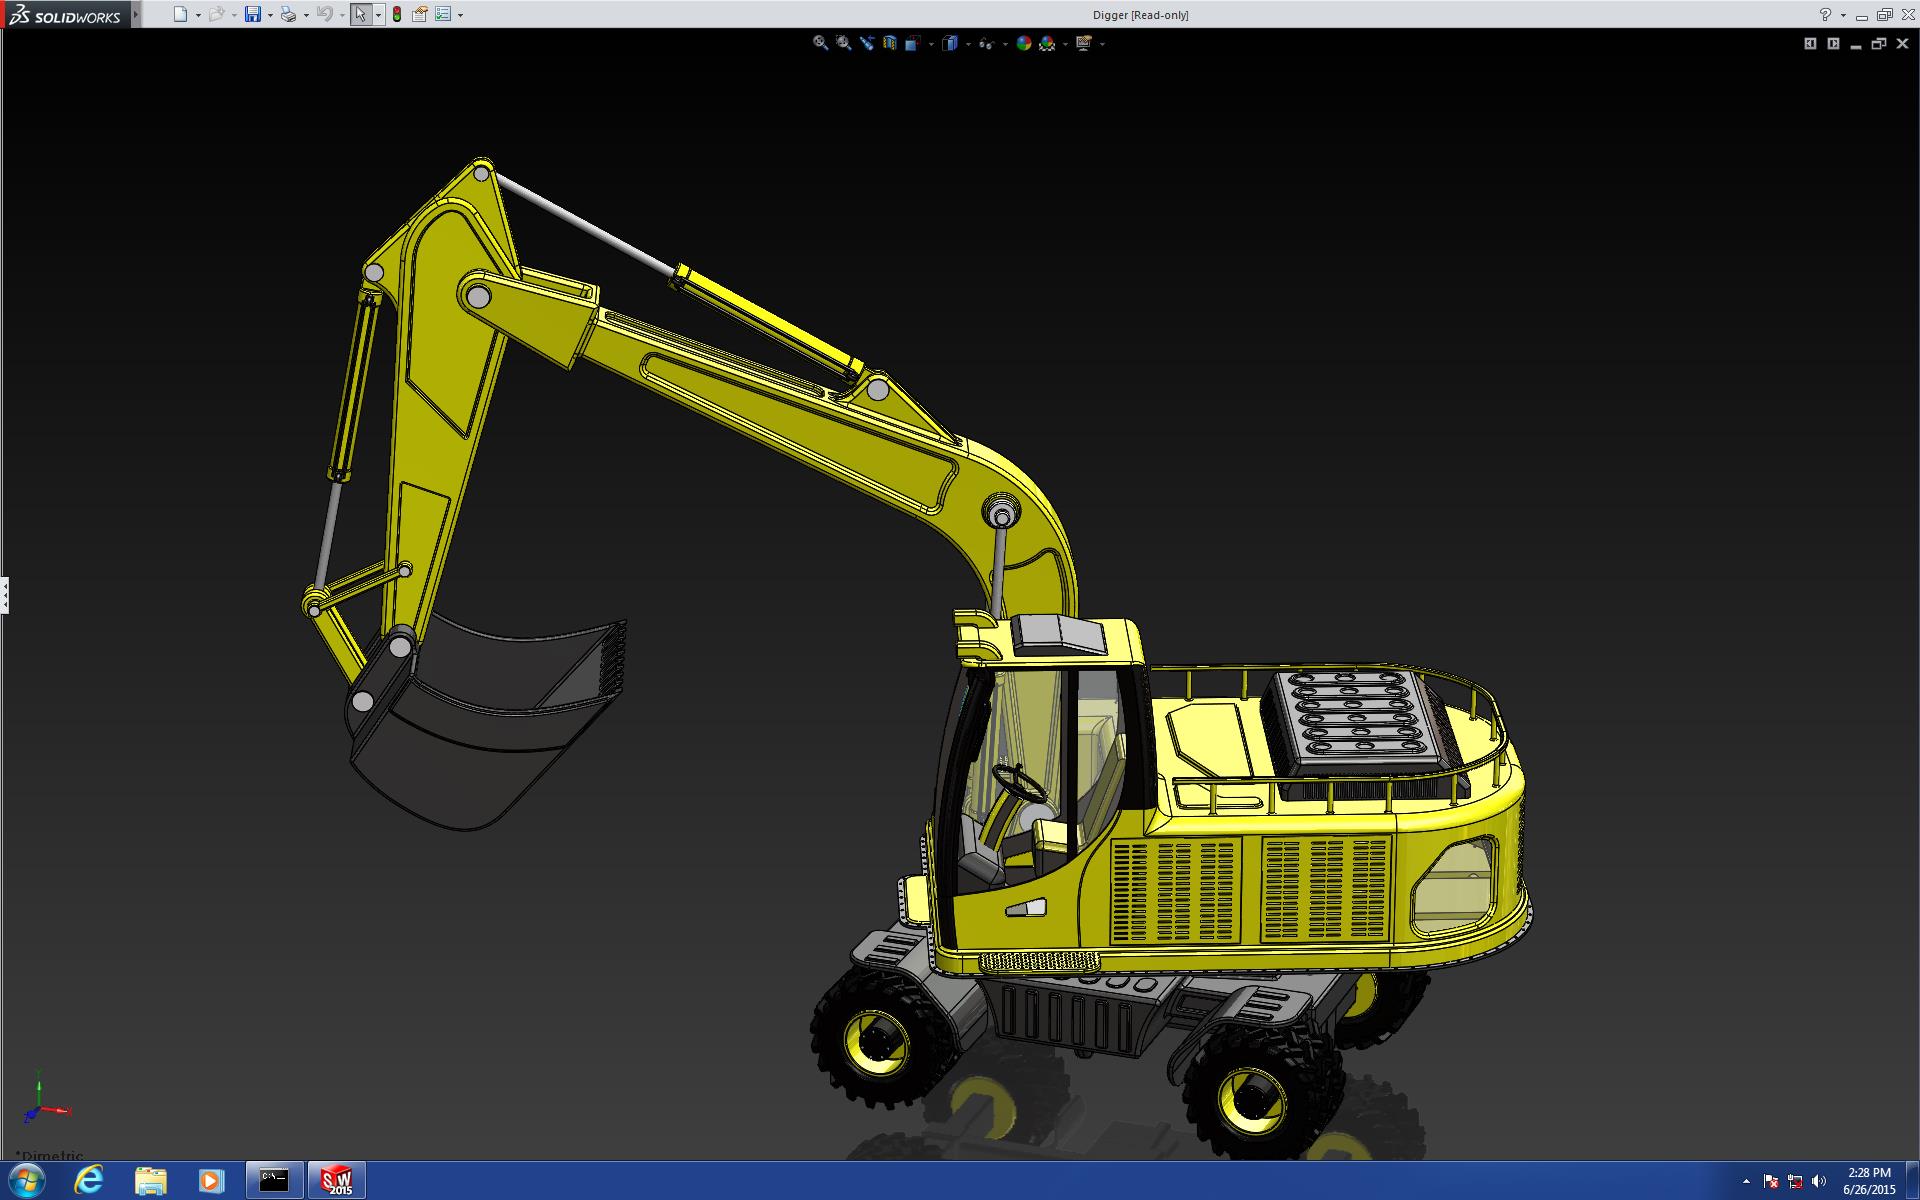Expand the Save button dropdown arrow

point(270,15)
